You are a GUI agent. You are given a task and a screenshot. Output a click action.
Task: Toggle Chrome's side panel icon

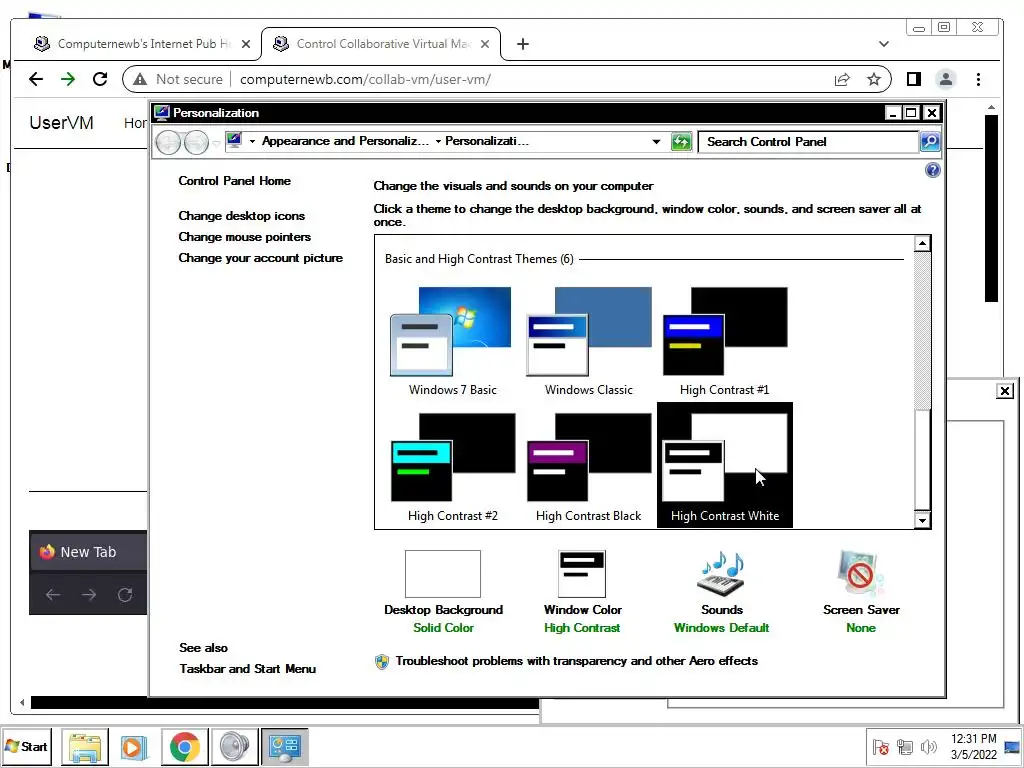click(914, 79)
